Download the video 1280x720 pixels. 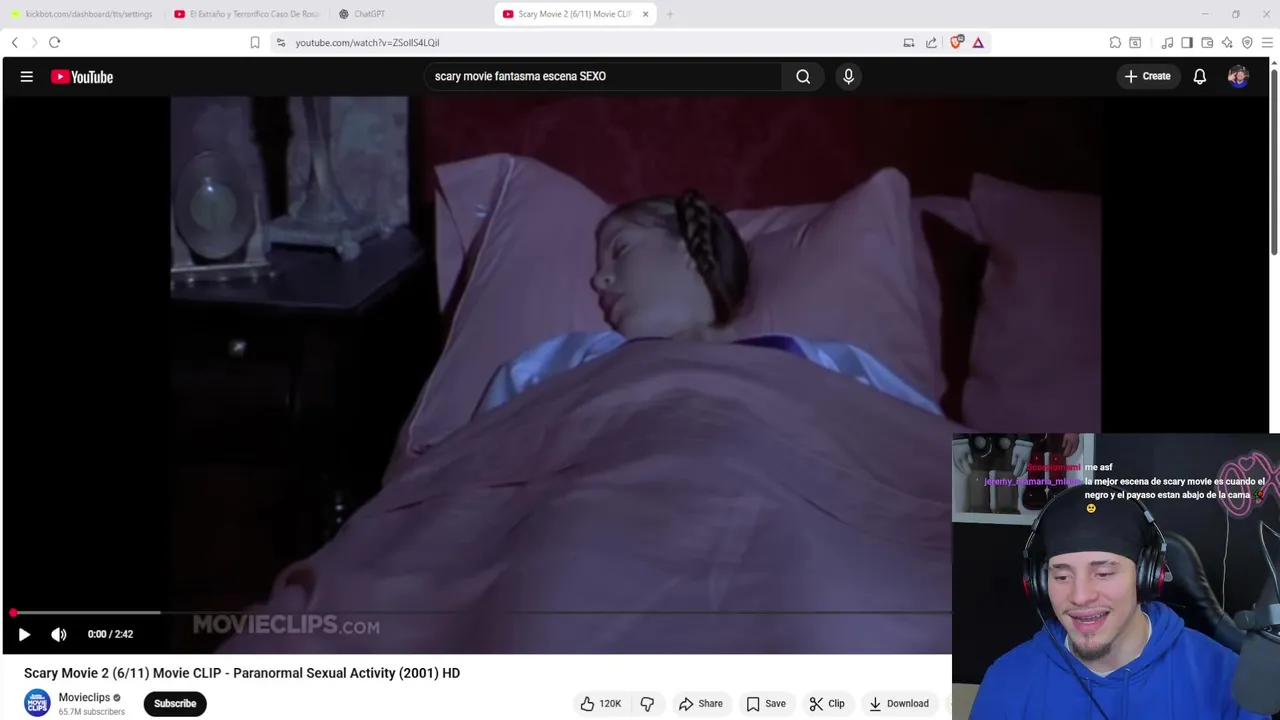(x=898, y=704)
